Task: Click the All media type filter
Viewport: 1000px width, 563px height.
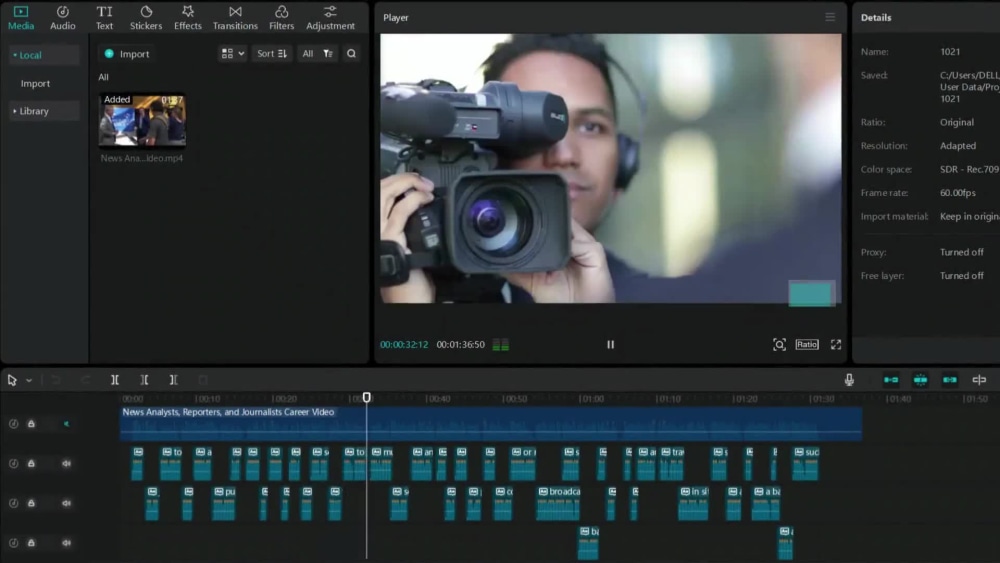Action: pos(308,54)
